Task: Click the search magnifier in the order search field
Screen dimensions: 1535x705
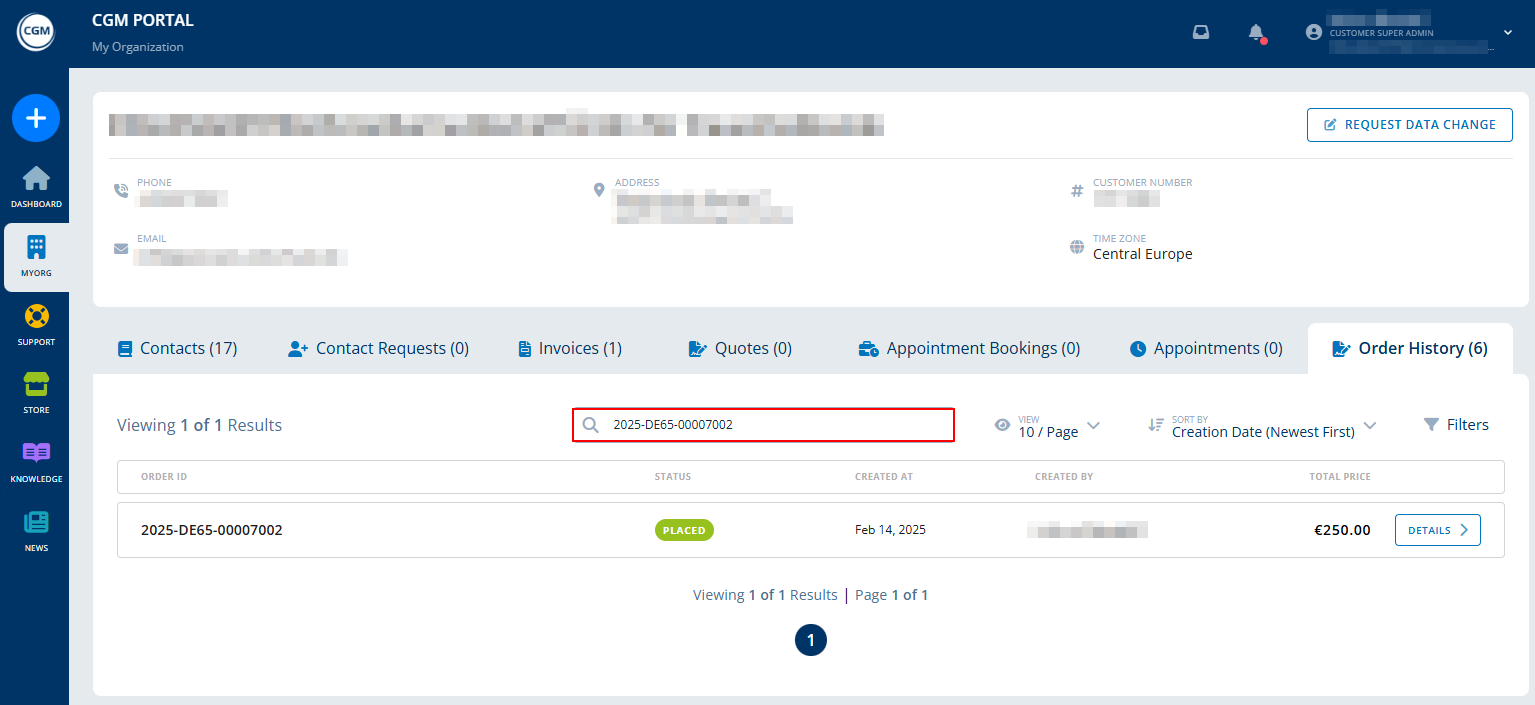Action: coord(590,425)
